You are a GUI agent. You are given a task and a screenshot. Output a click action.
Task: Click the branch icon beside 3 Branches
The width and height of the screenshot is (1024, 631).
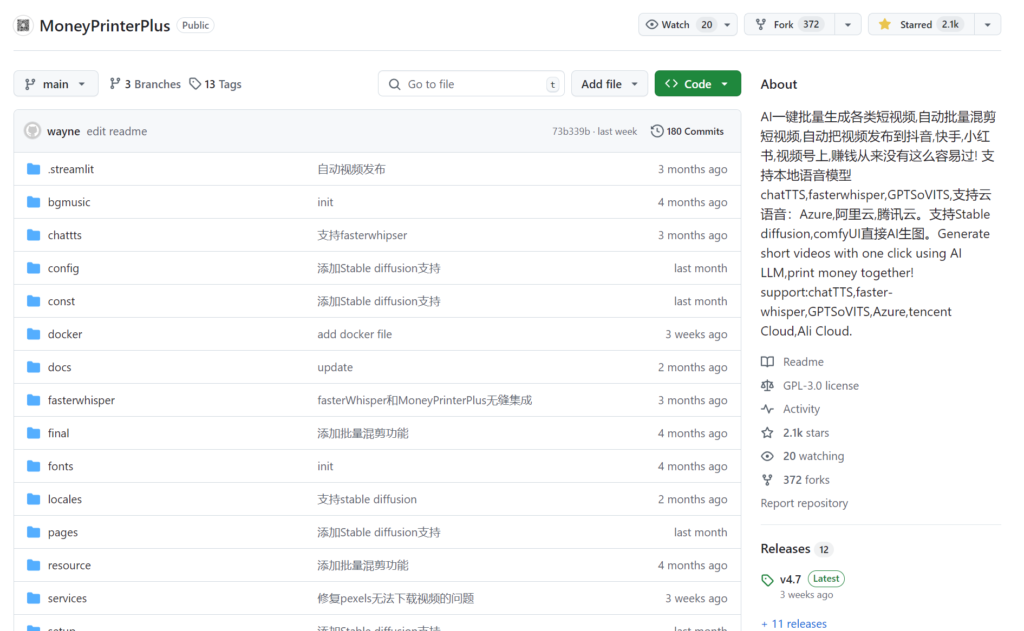pos(115,84)
